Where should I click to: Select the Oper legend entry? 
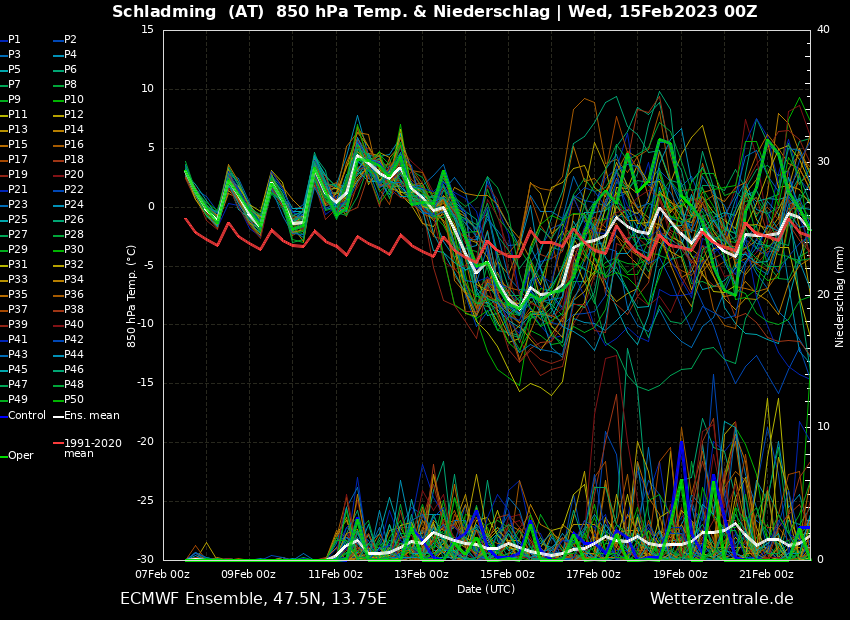coord(21,455)
